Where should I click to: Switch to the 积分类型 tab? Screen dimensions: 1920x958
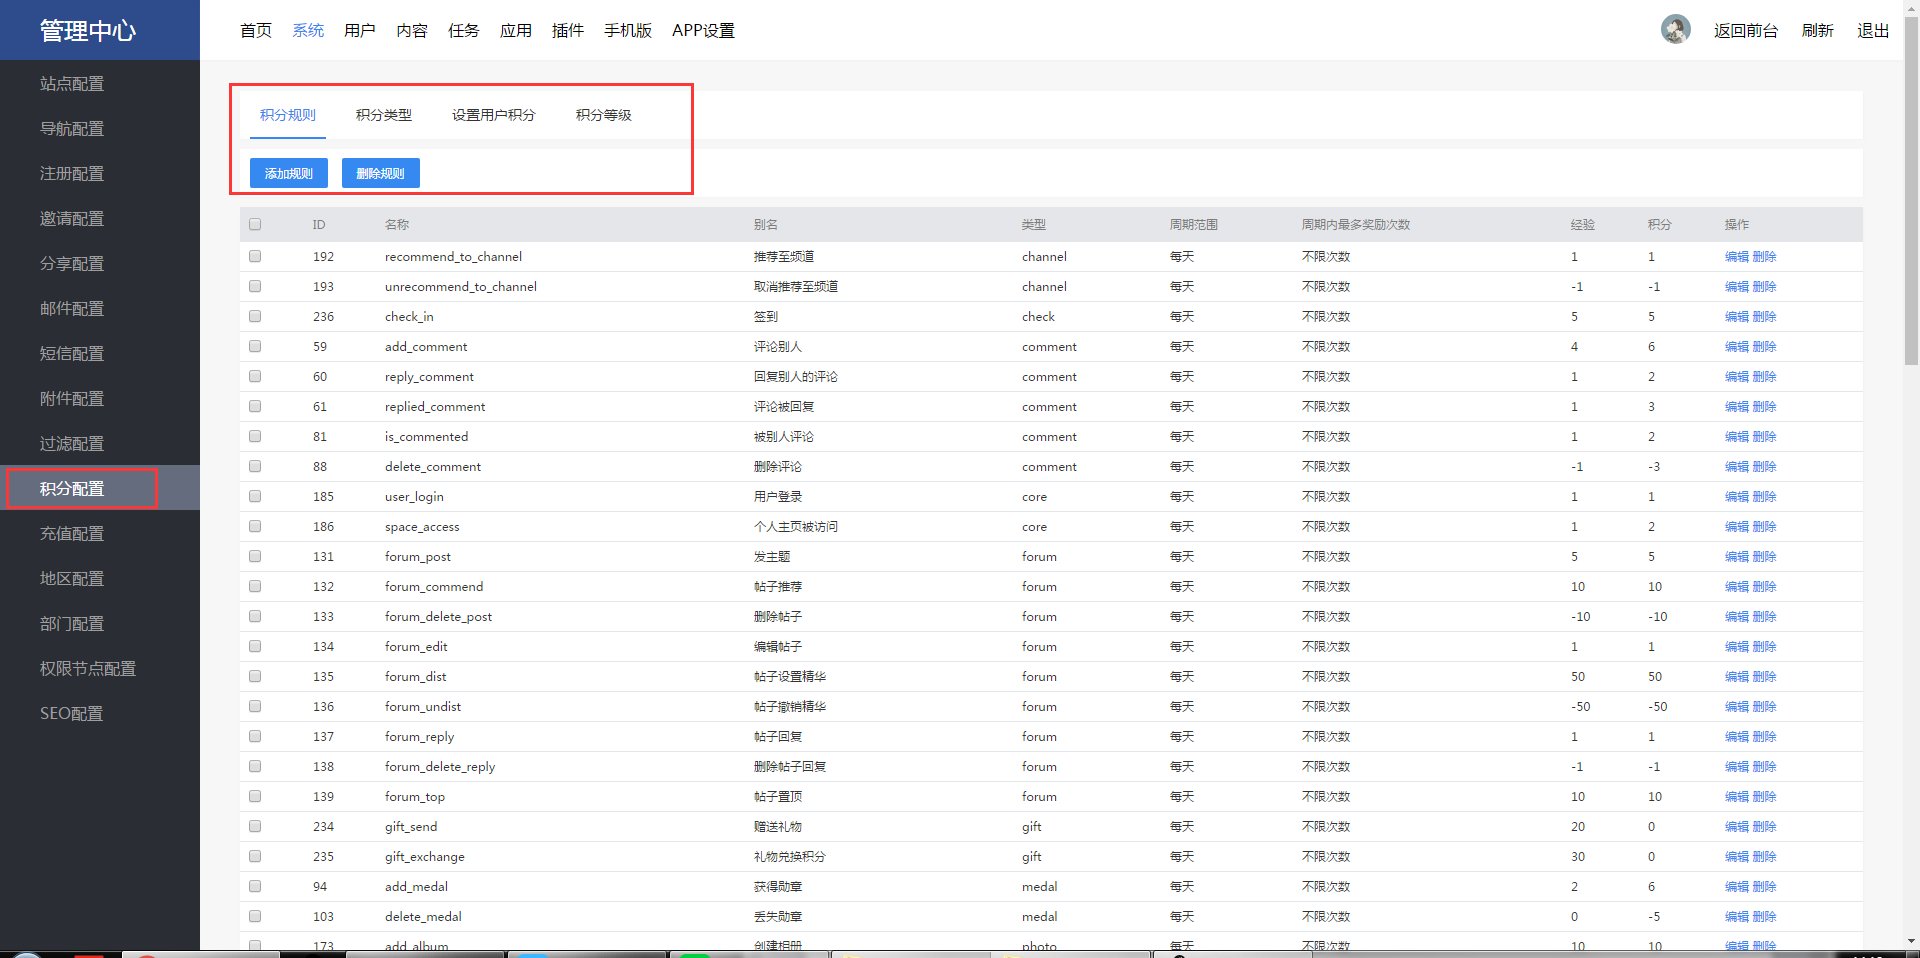coord(384,115)
